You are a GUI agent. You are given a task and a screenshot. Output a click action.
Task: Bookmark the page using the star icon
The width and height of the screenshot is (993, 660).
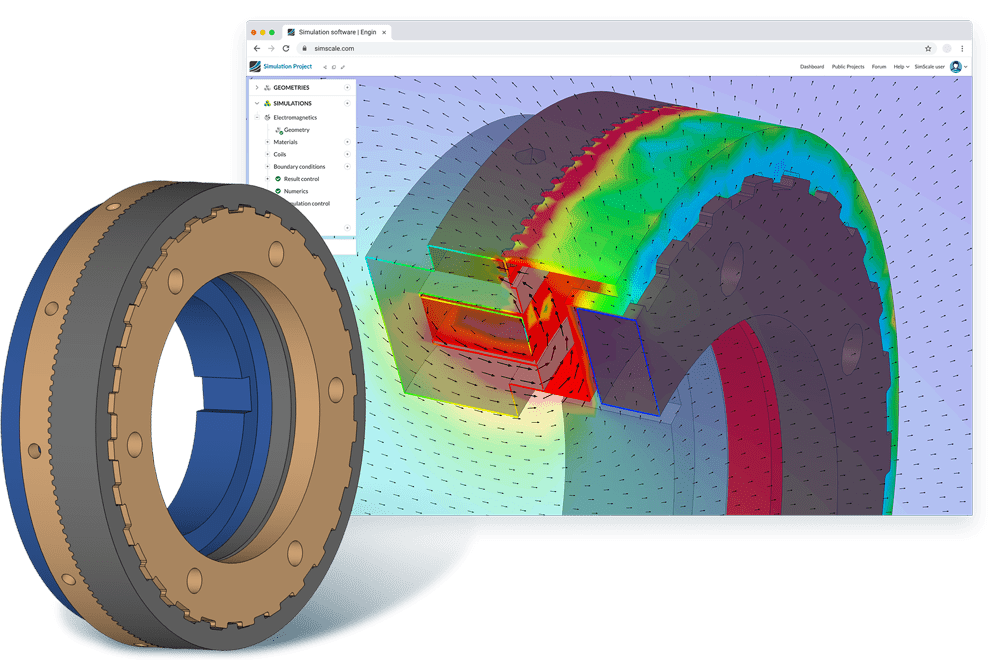(928, 49)
